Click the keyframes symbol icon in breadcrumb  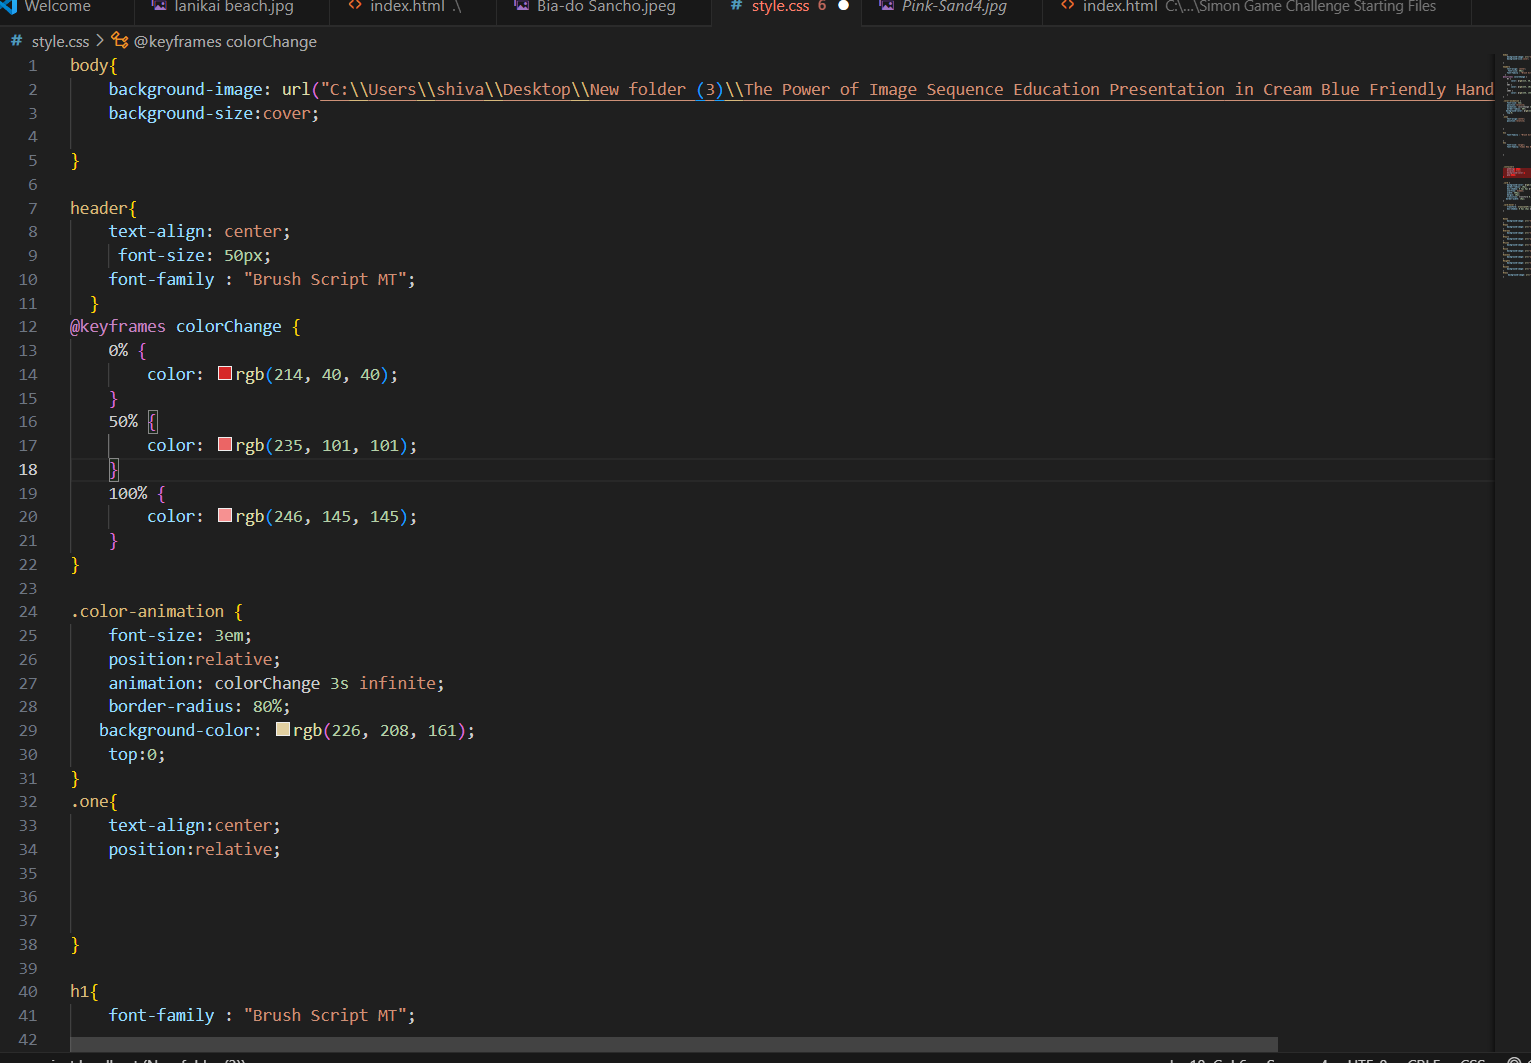point(120,41)
